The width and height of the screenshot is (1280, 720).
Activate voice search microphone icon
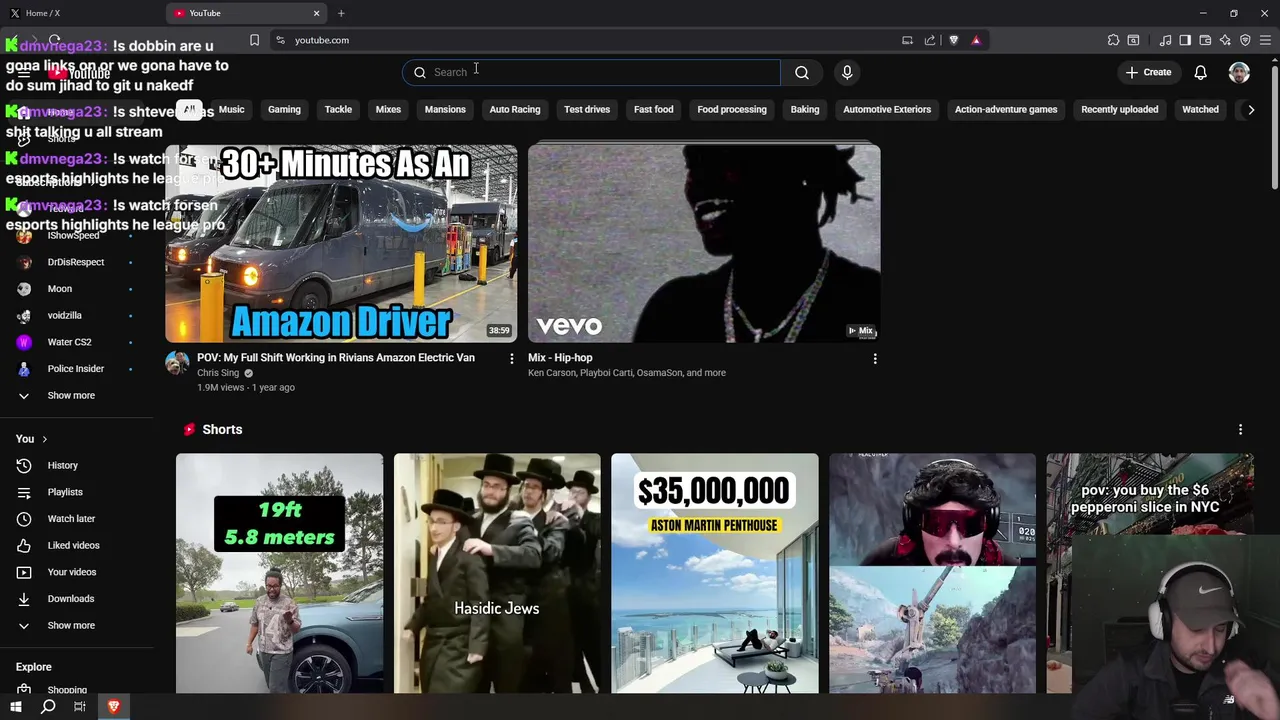click(847, 72)
